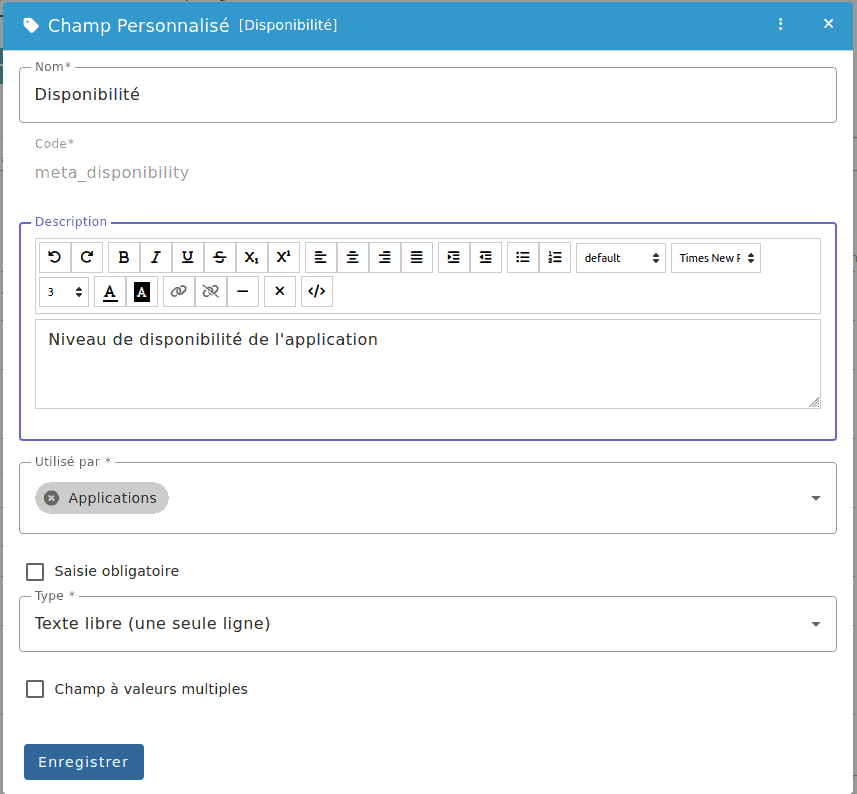
Task: Insert a hyperlink using the link icon
Action: coord(178,291)
